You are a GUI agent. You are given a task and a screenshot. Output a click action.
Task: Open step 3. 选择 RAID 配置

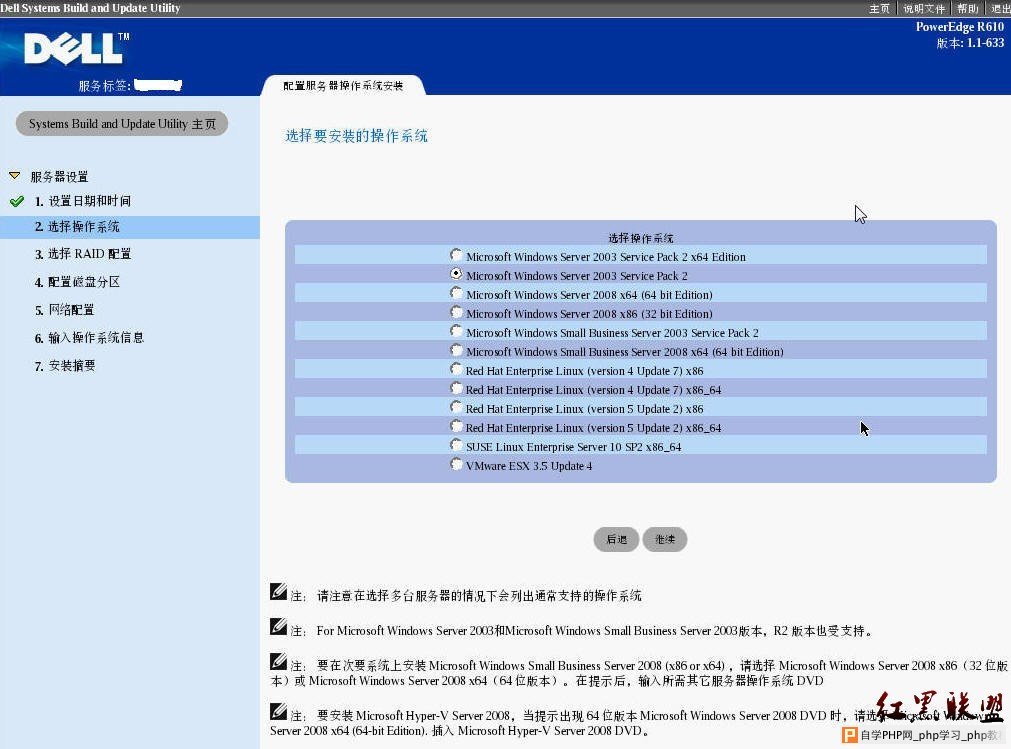tap(83, 254)
